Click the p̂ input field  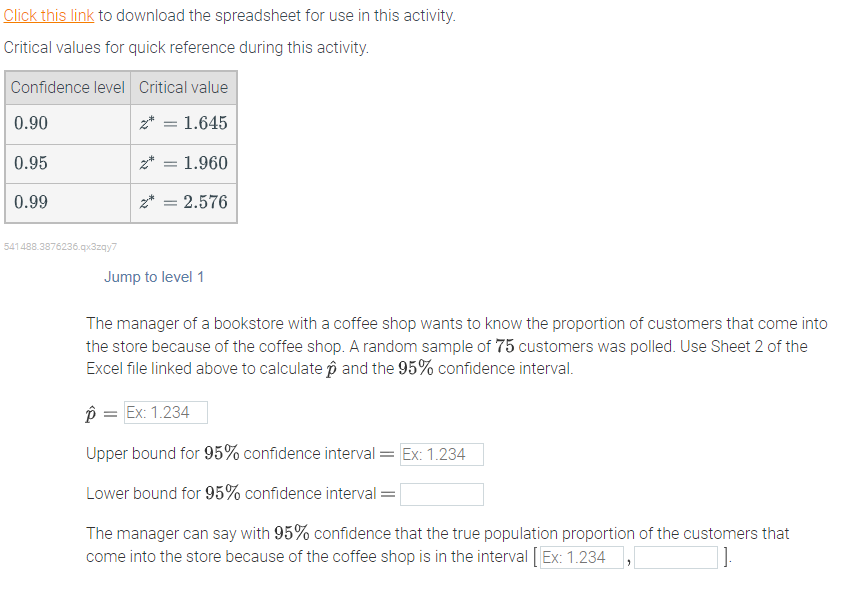point(165,412)
